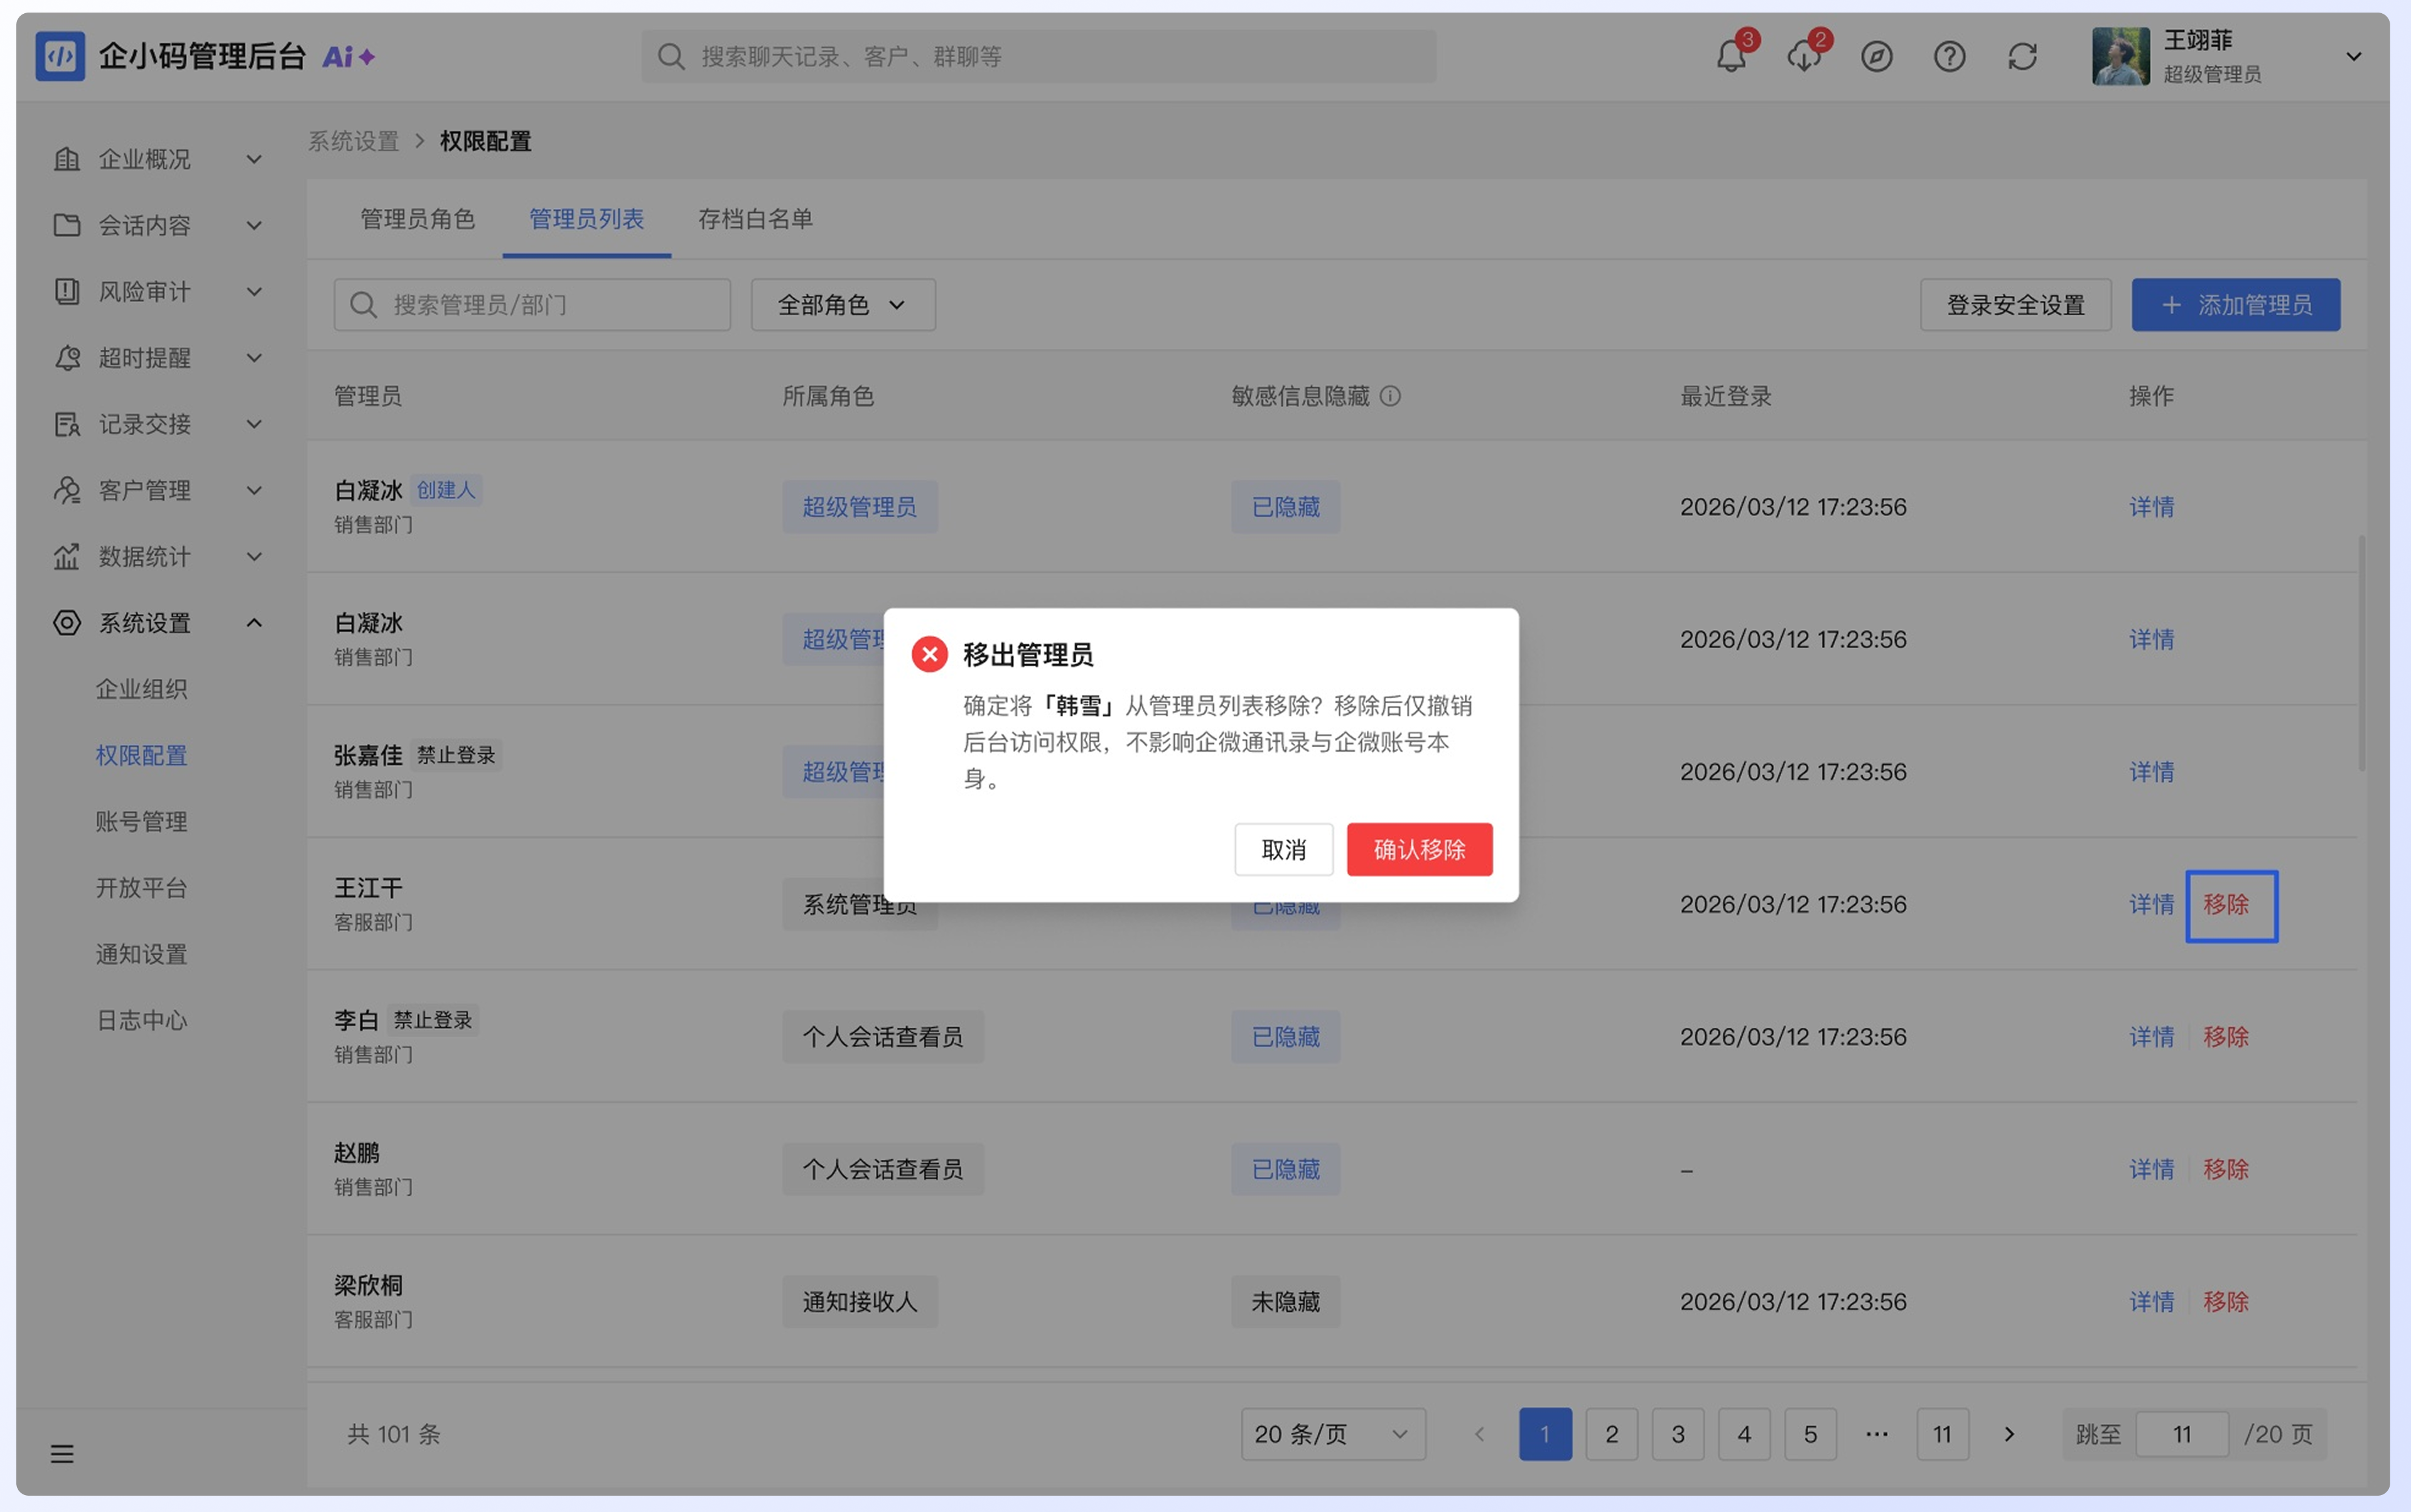Switch to 管理员角色 tab
The height and width of the screenshot is (1512, 2411).
pos(417,219)
